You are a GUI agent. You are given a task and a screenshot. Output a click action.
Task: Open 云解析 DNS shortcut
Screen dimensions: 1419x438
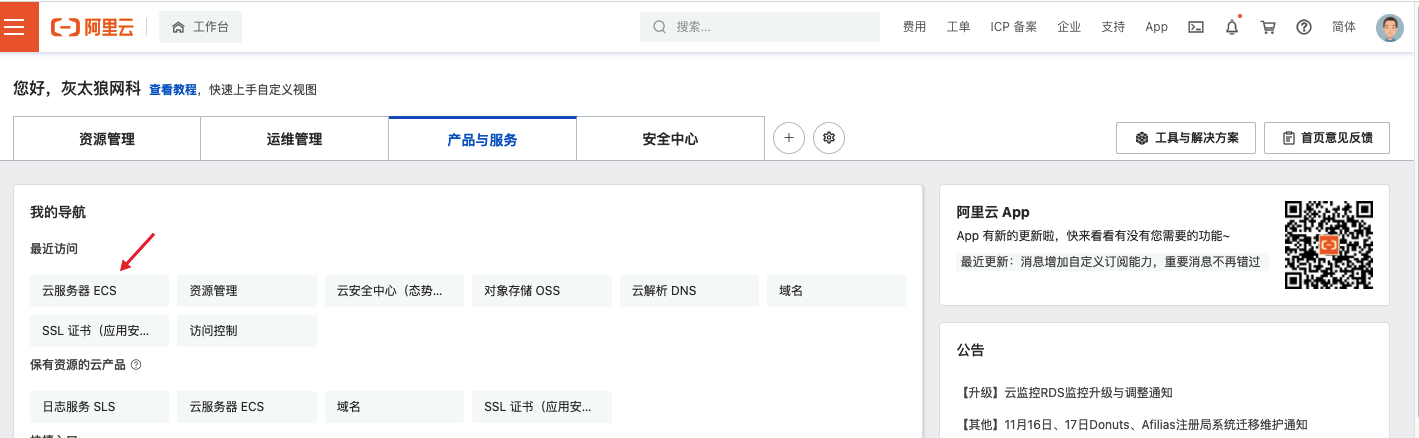[x=689, y=291]
